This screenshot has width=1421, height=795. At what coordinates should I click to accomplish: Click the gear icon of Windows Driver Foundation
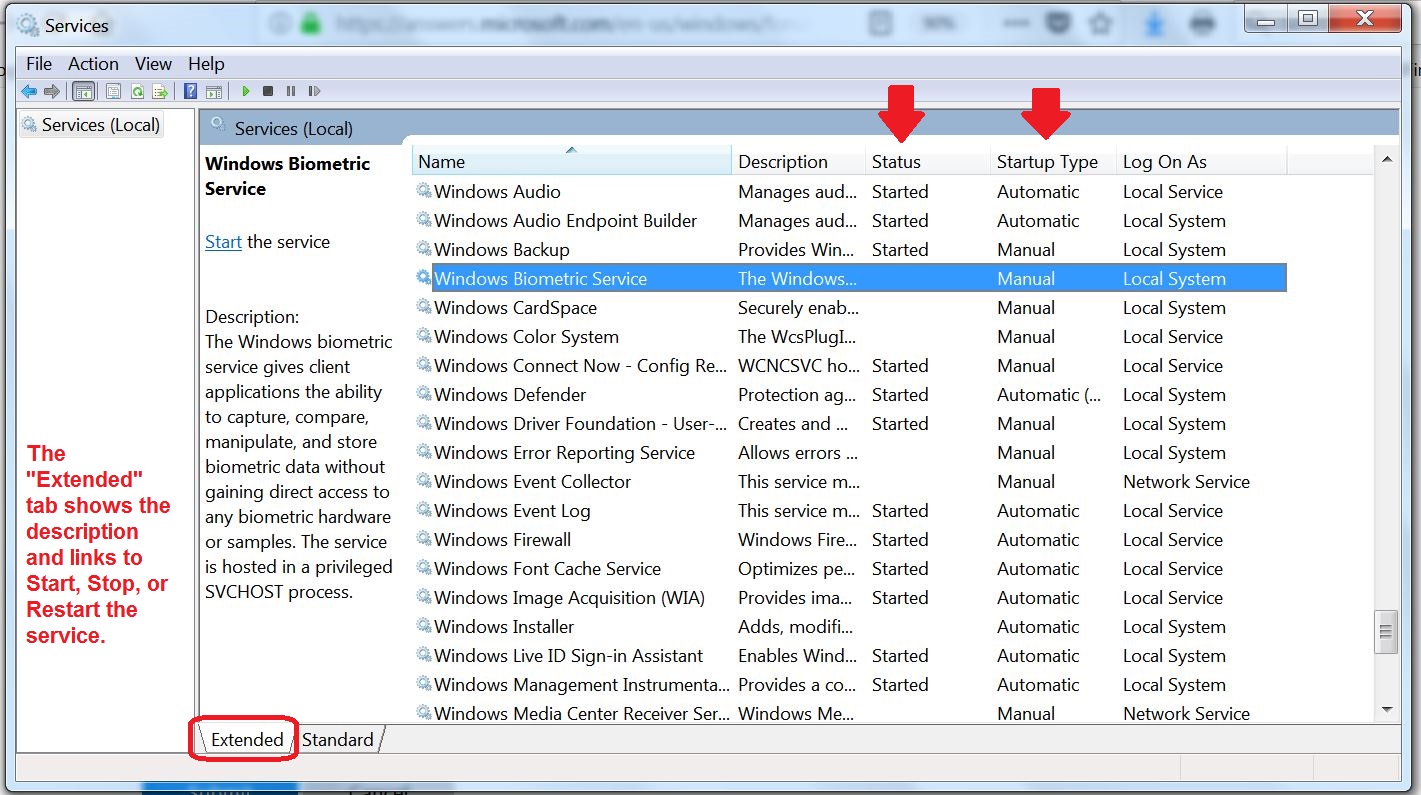[x=424, y=423]
